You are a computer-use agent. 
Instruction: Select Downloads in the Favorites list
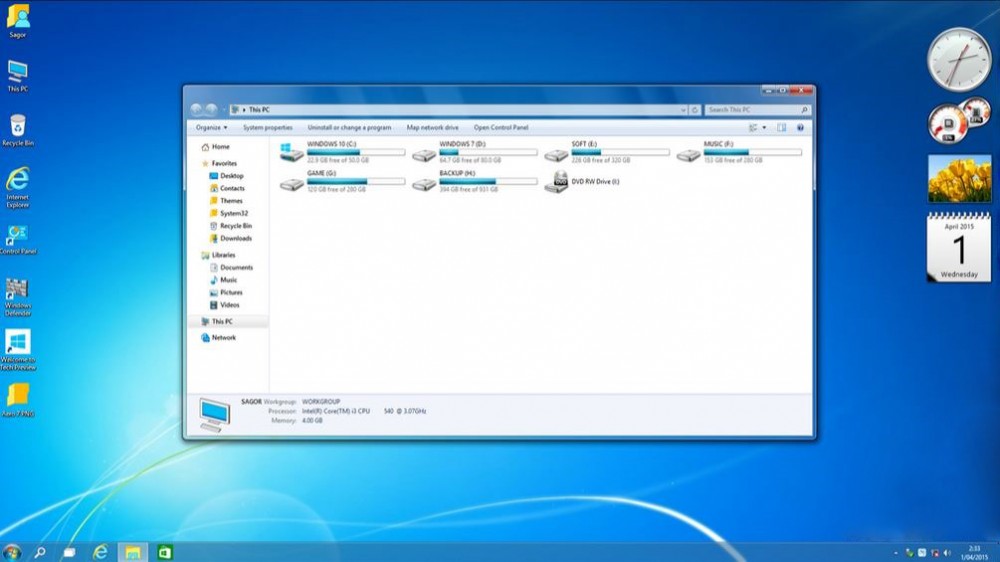point(236,238)
